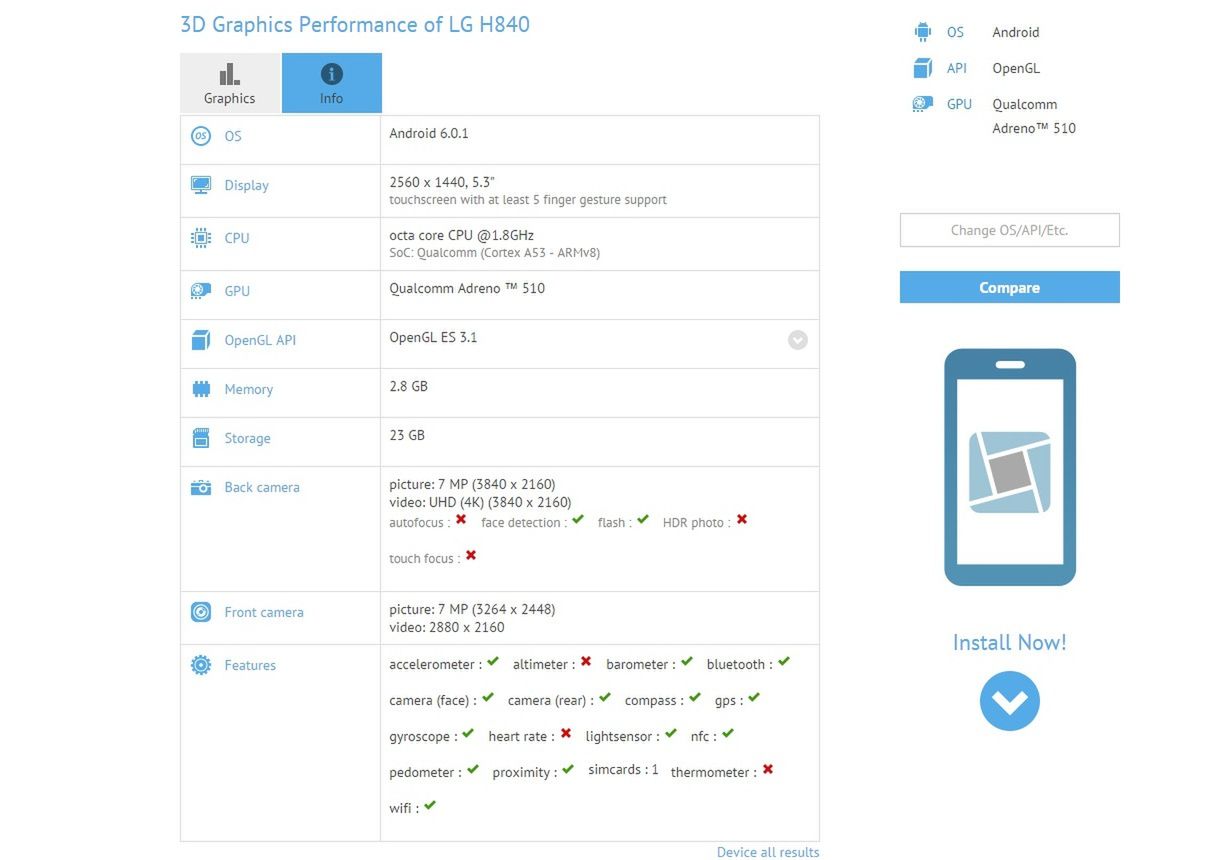Screen dimensions: 1210x860
Task: Click the nfc green checkmark
Action: [x=728, y=734]
